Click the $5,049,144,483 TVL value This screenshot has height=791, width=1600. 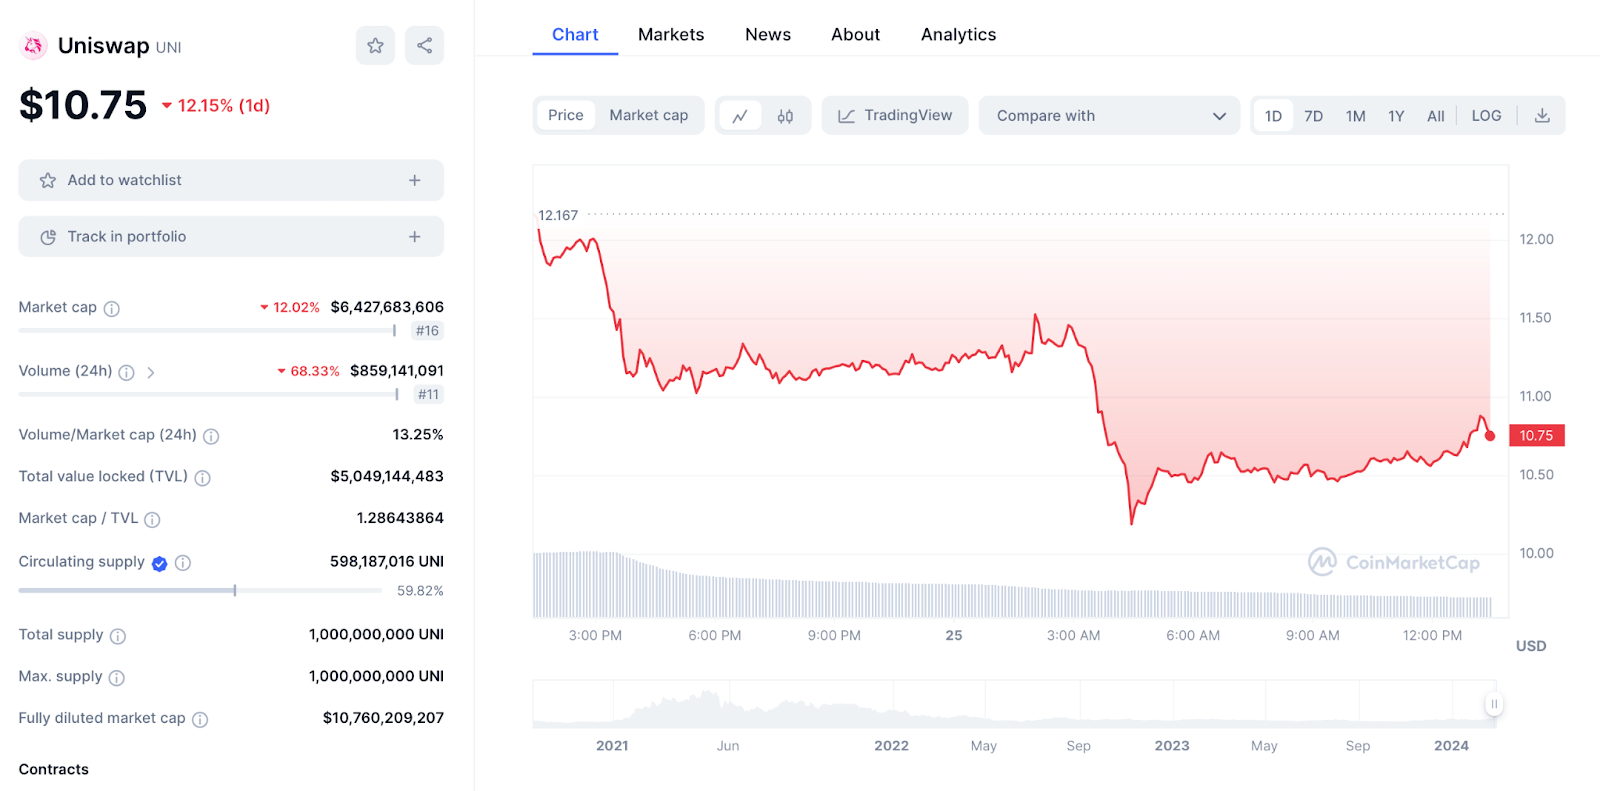pyautogui.click(x=387, y=476)
